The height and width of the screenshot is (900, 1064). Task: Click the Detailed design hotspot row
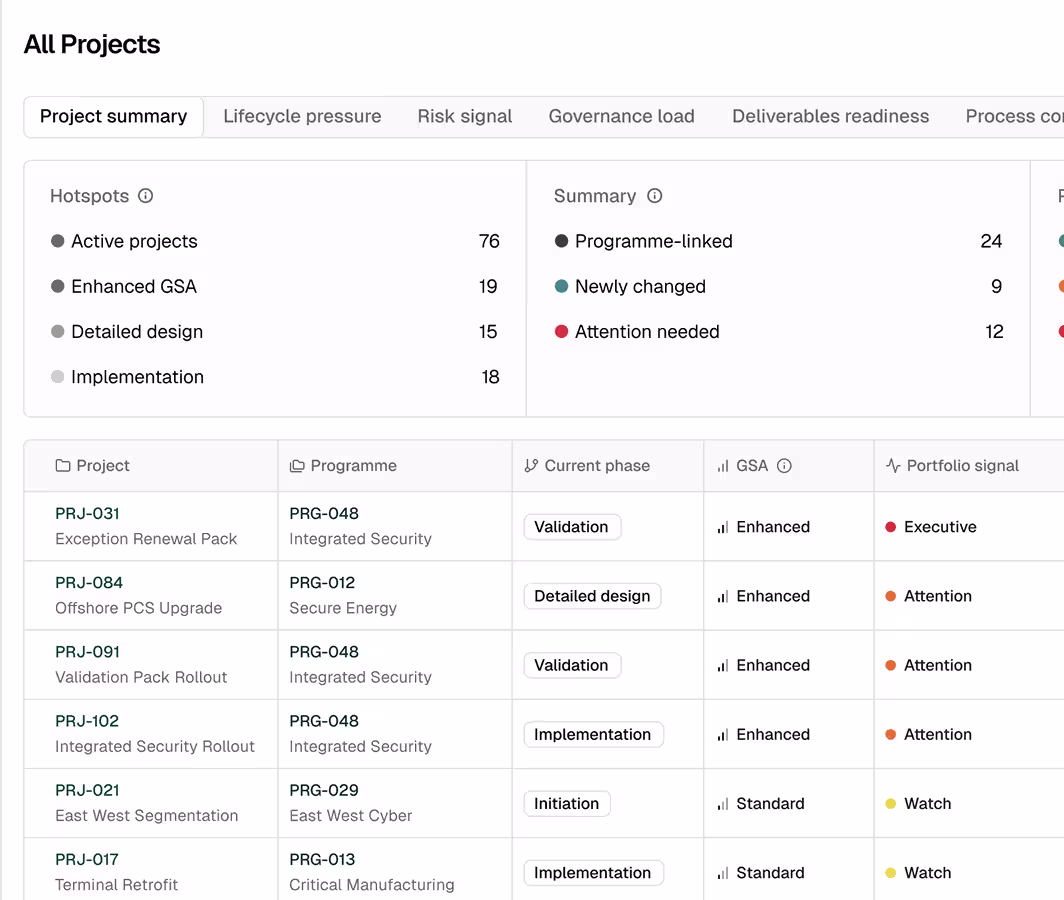tap(275, 332)
